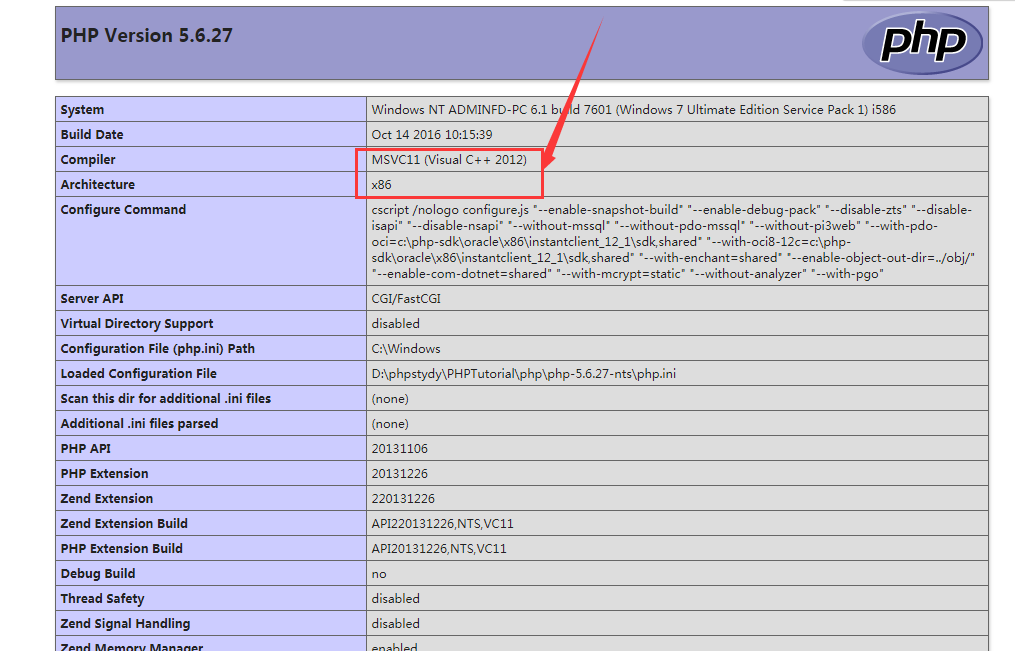Viewport: 1015px width, 651px height.
Task: Click the Architecture x86 value
Action: tap(380, 184)
